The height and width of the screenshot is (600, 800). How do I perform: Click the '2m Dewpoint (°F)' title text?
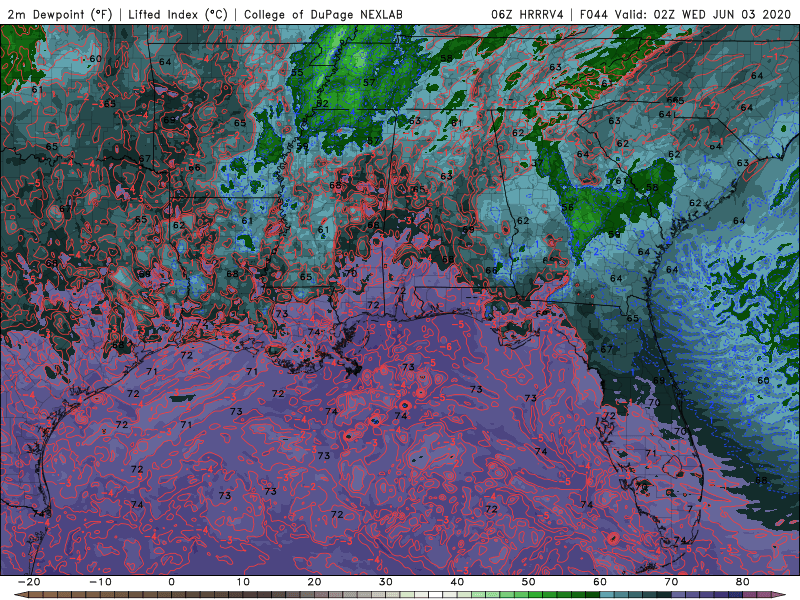click(60, 14)
